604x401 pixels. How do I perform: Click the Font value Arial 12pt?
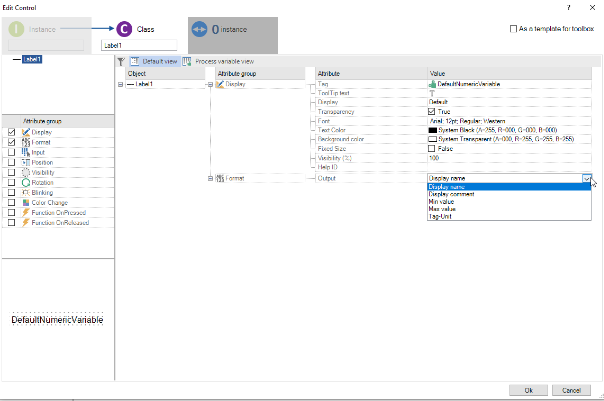pyautogui.click(x=467, y=121)
